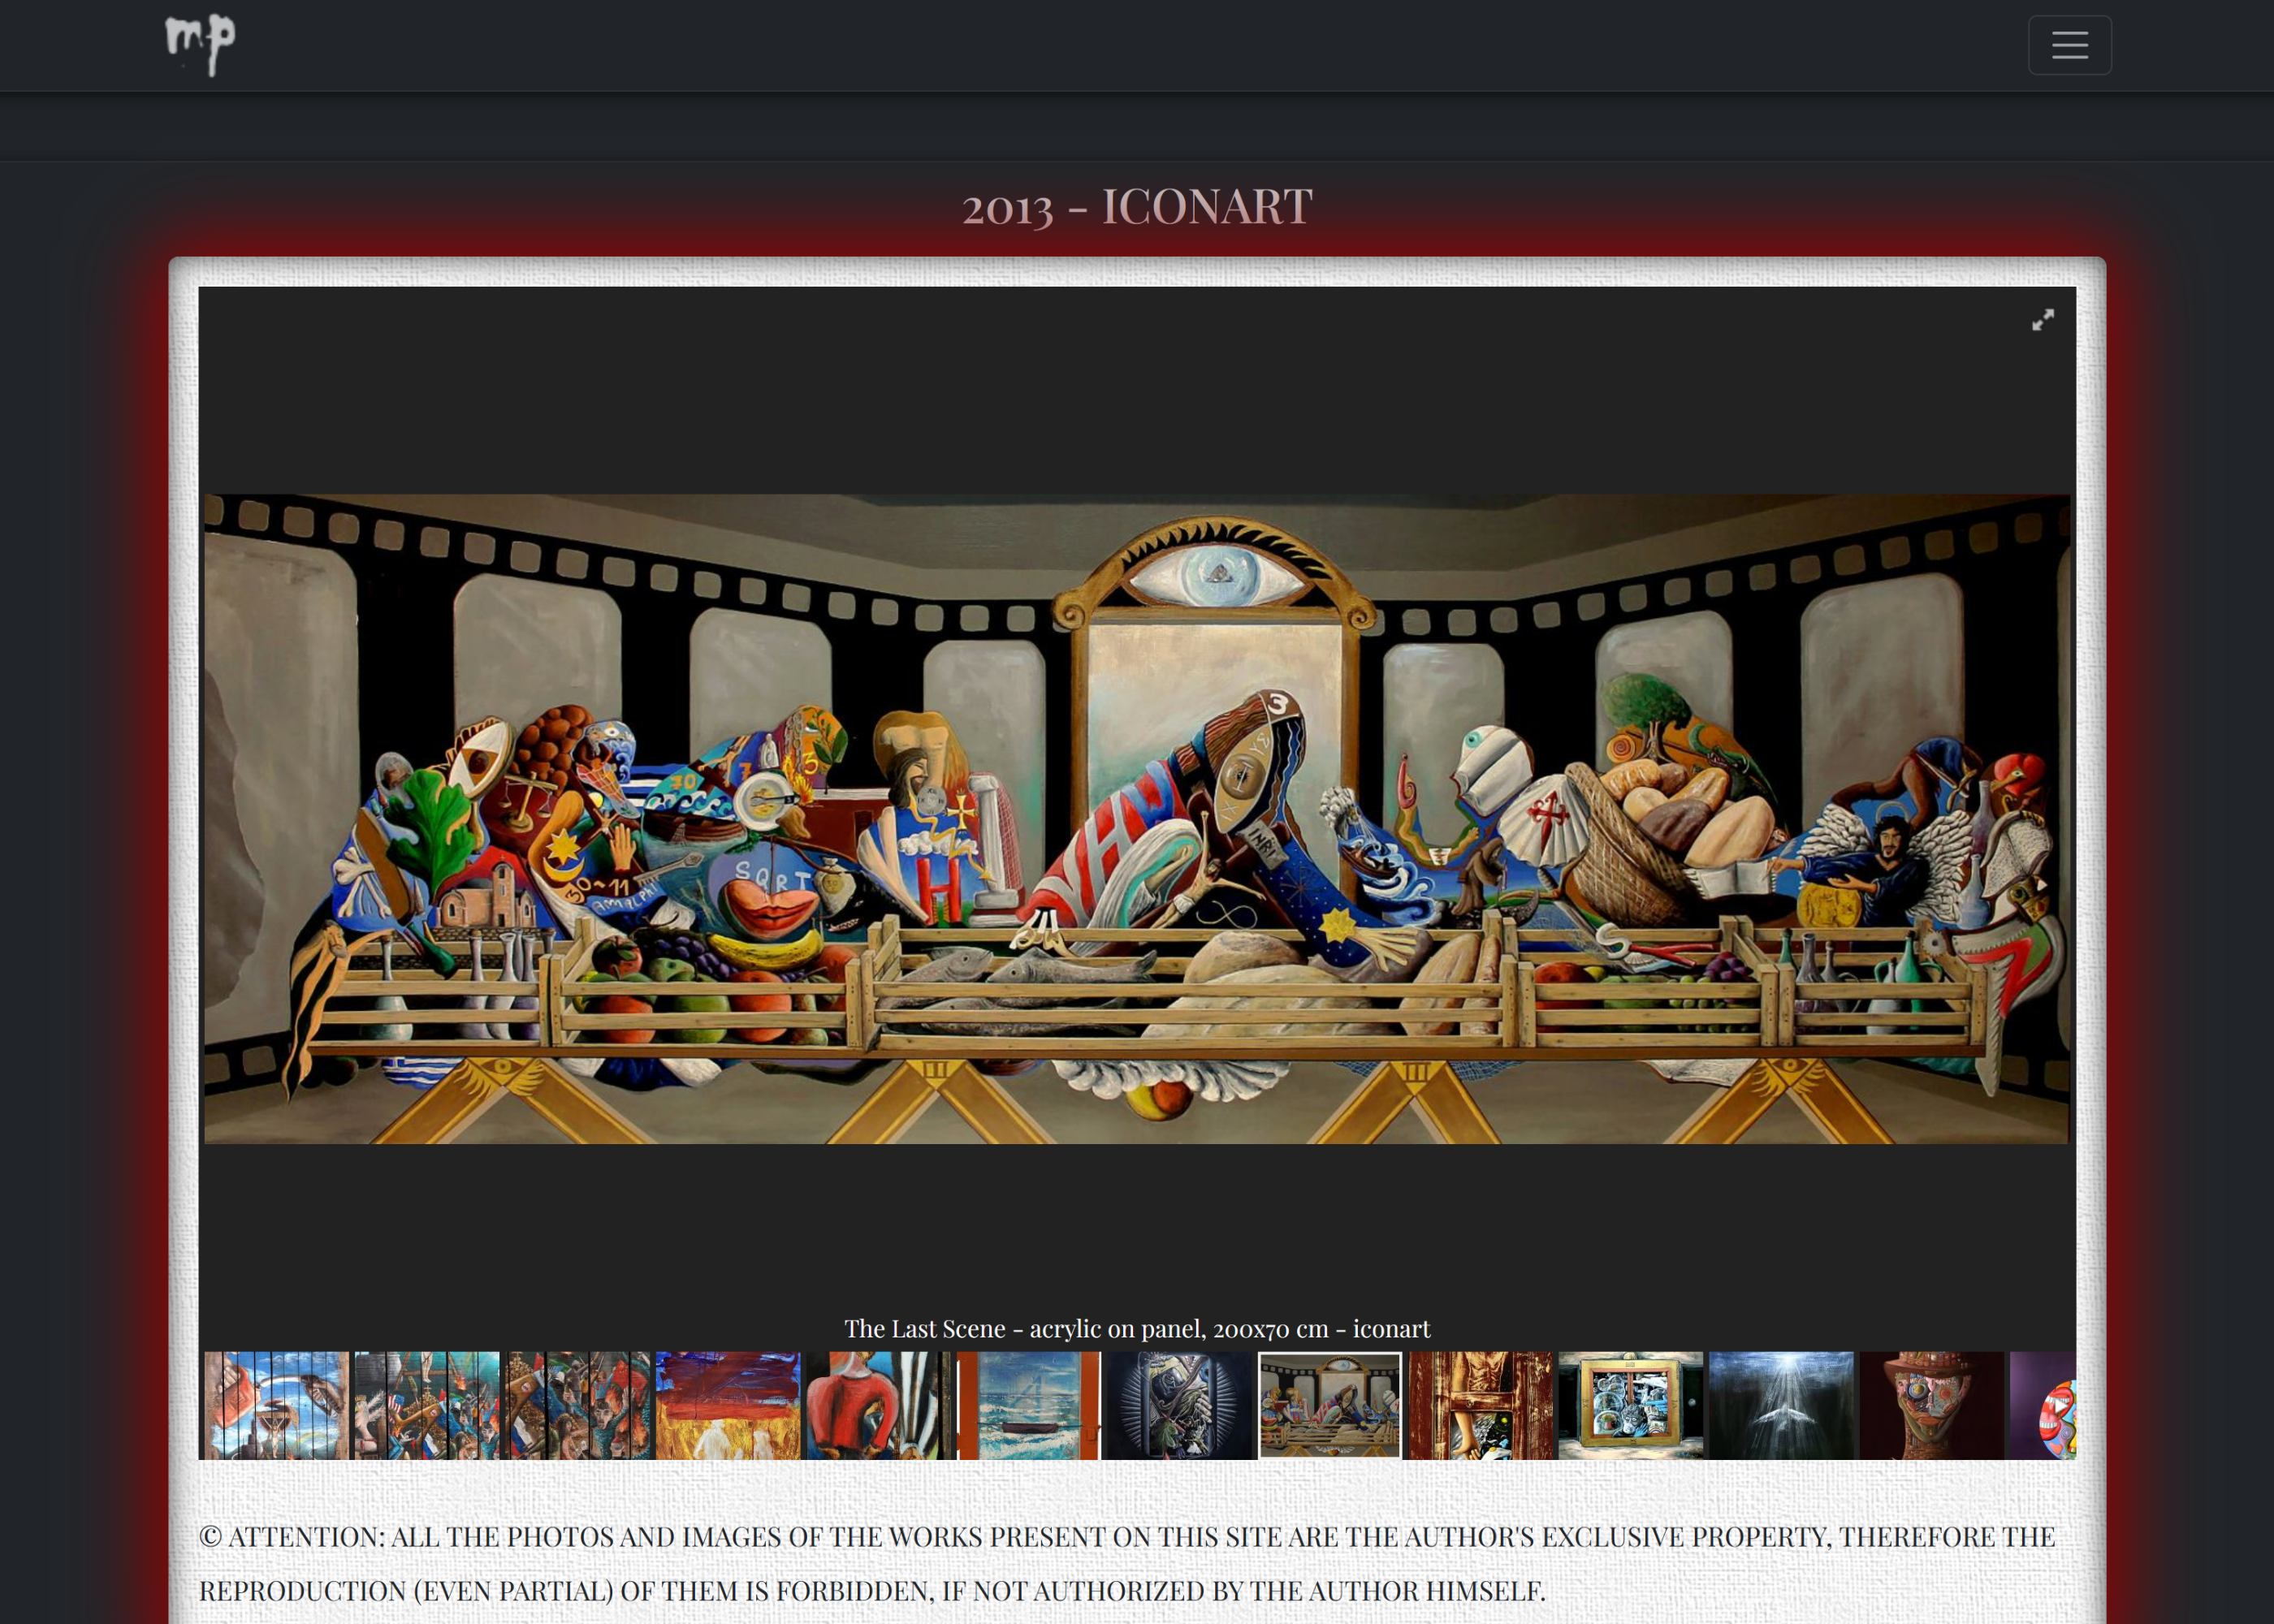
Task: Select the partially visible purple thumbnail
Action: [2043, 1405]
